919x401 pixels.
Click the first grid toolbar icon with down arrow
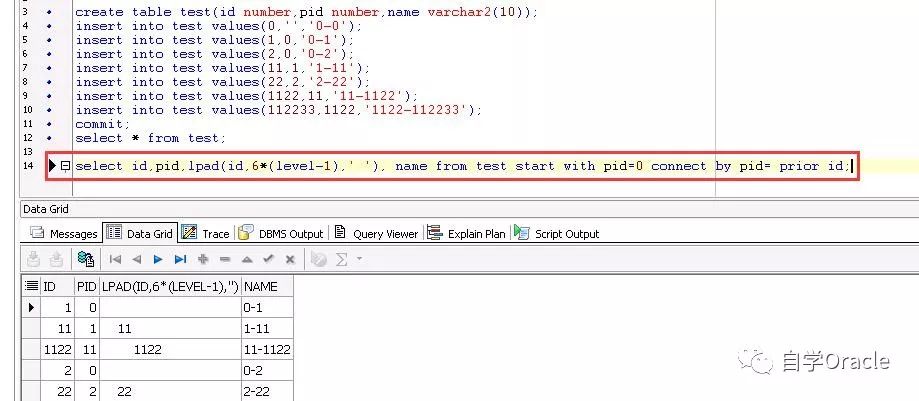point(34,259)
